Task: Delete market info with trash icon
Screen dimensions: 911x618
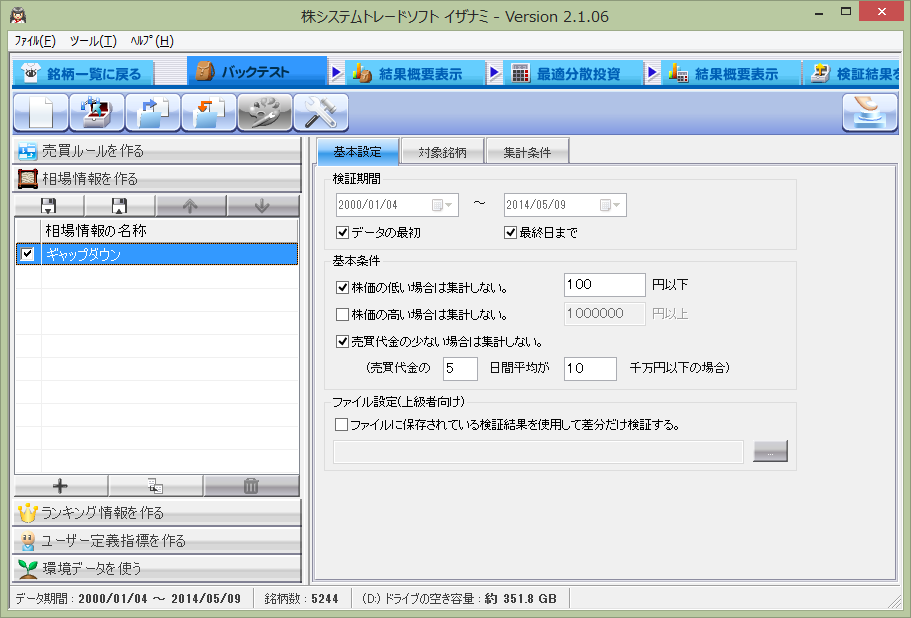Action: pos(251,486)
